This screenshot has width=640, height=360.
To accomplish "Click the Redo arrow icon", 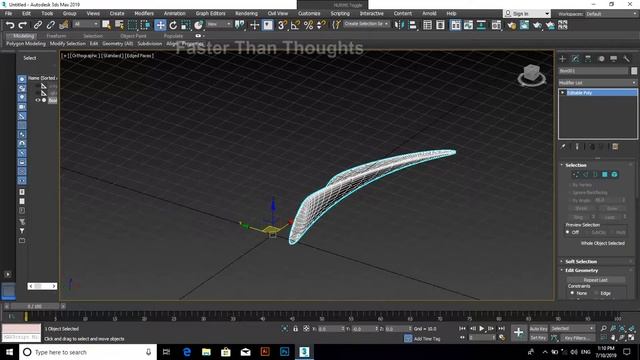I will tap(23, 25).
